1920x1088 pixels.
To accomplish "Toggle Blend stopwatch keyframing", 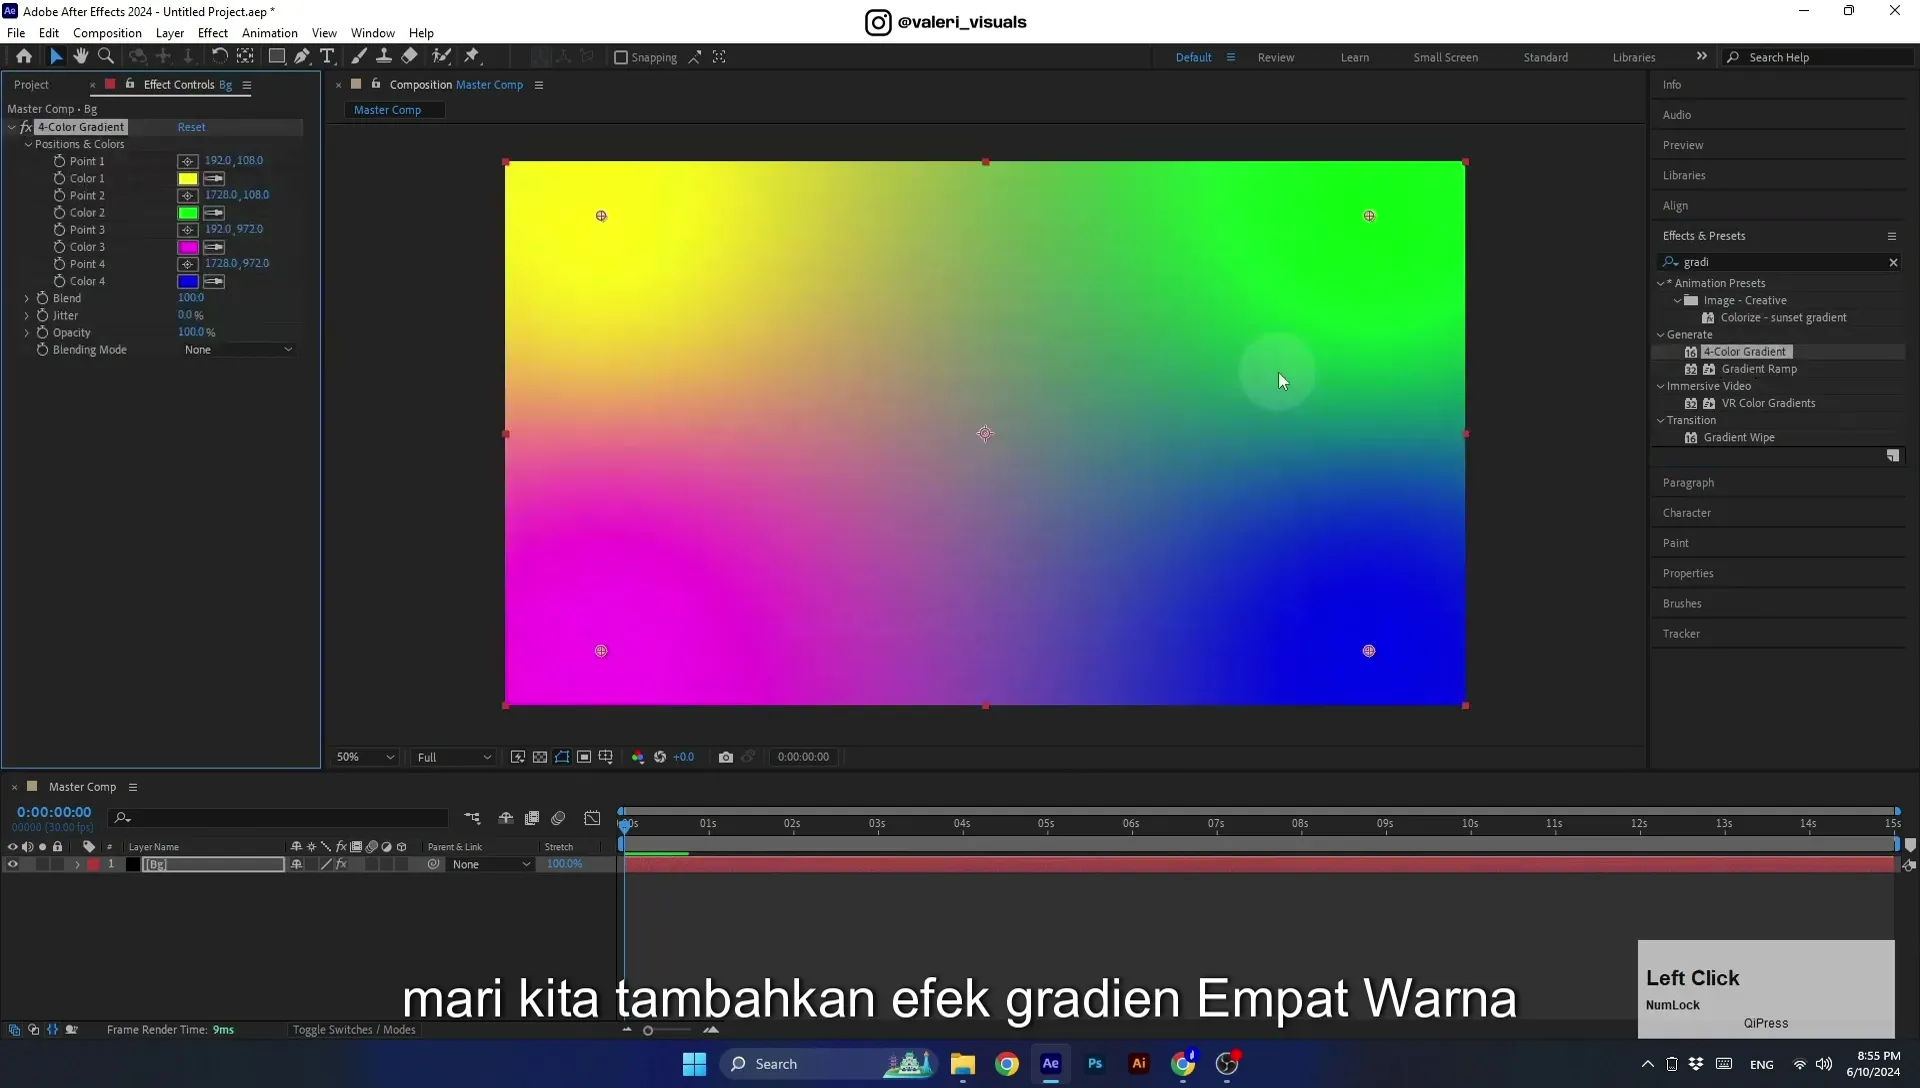I will point(42,298).
